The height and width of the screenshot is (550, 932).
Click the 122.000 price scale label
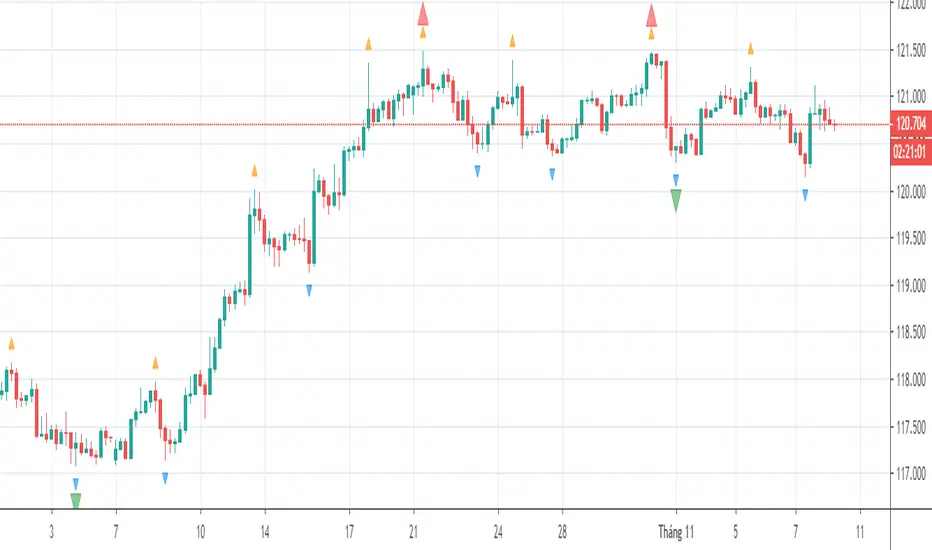click(909, 3)
